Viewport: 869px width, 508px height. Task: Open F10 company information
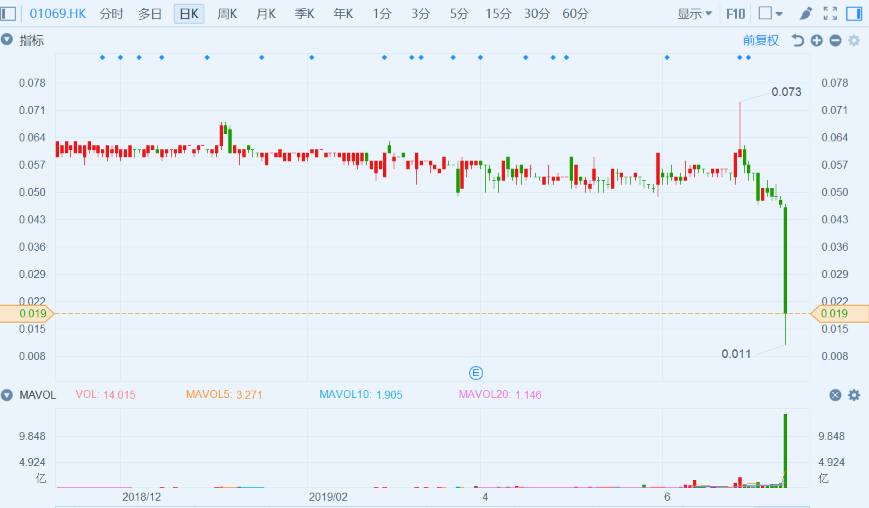pyautogui.click(x=735, y=13)
